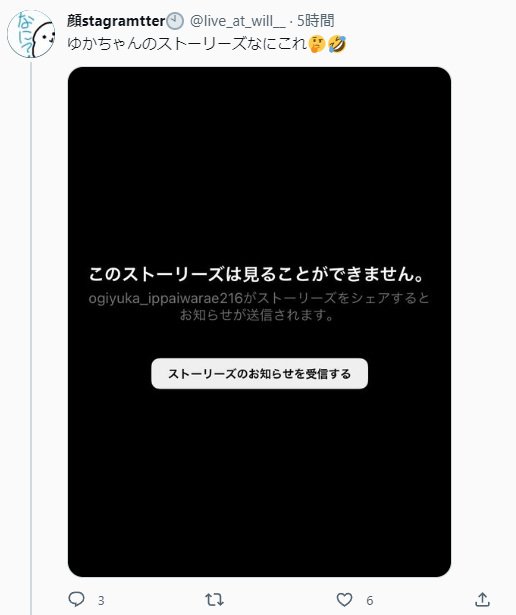Click the reply count number 3
516x615 pixels.
[x=101, y=600]
